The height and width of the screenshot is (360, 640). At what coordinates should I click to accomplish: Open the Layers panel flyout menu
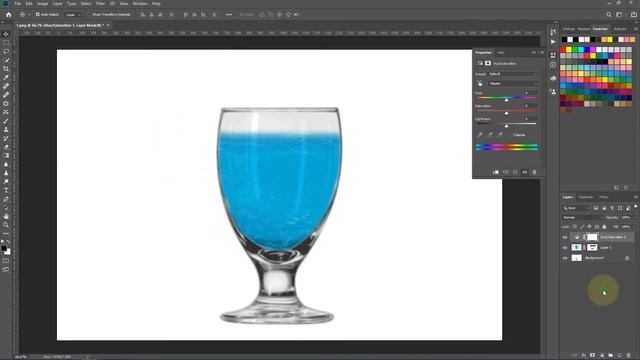(x=636, y=197)
